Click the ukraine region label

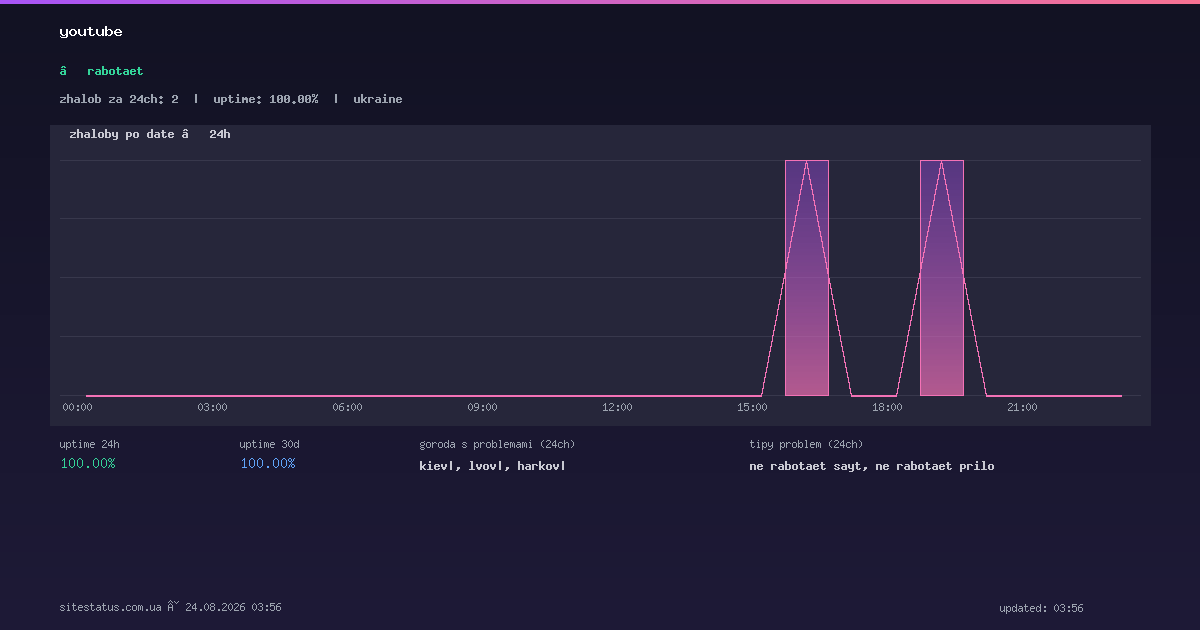378,99
